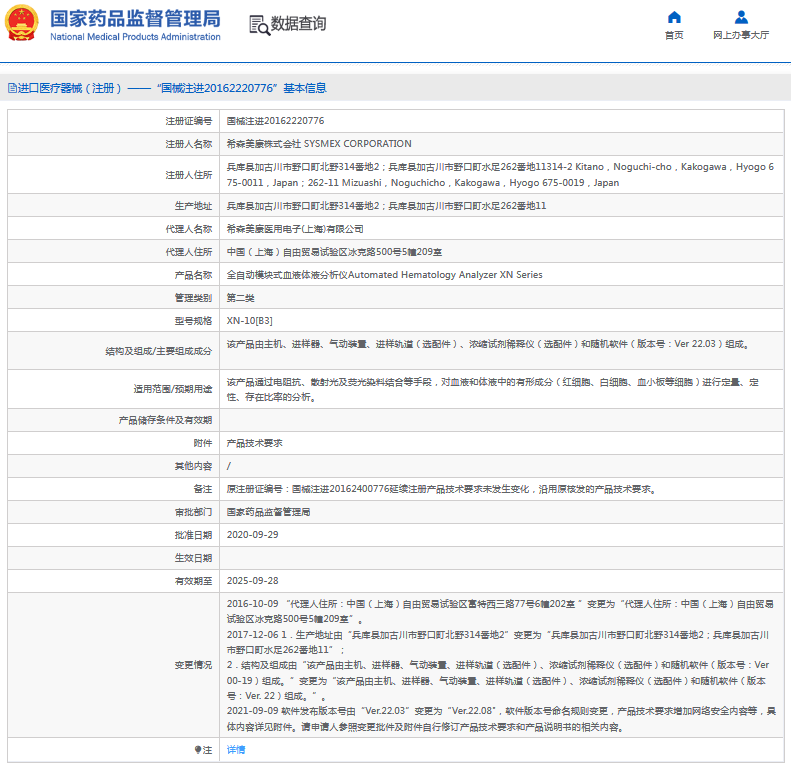Click the 生效日期 row label

193,558
